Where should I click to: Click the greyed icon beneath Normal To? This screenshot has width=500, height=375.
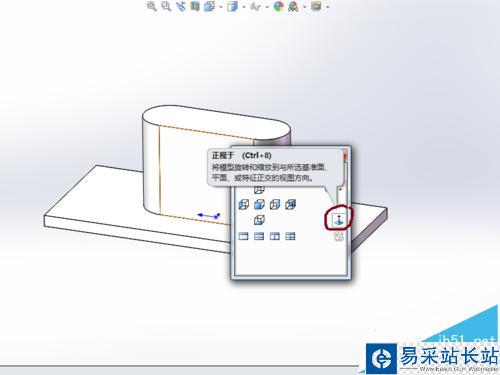click(x=339, y=237)
